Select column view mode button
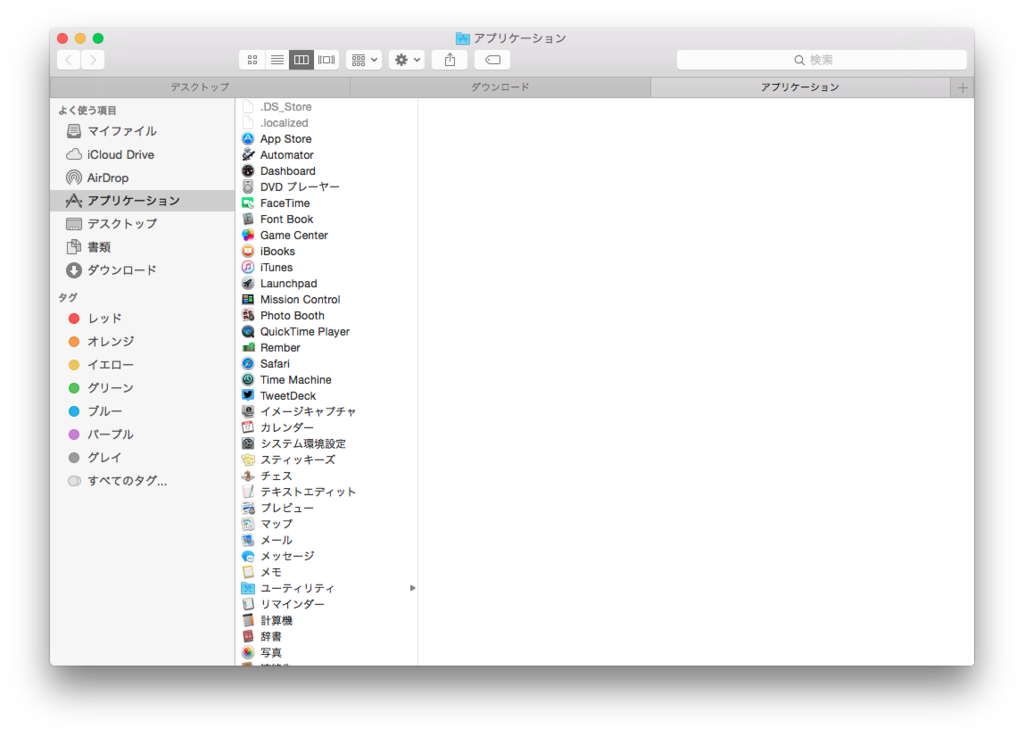The image size is (1024, 737). pyautogui.click(x=301, y=60)
